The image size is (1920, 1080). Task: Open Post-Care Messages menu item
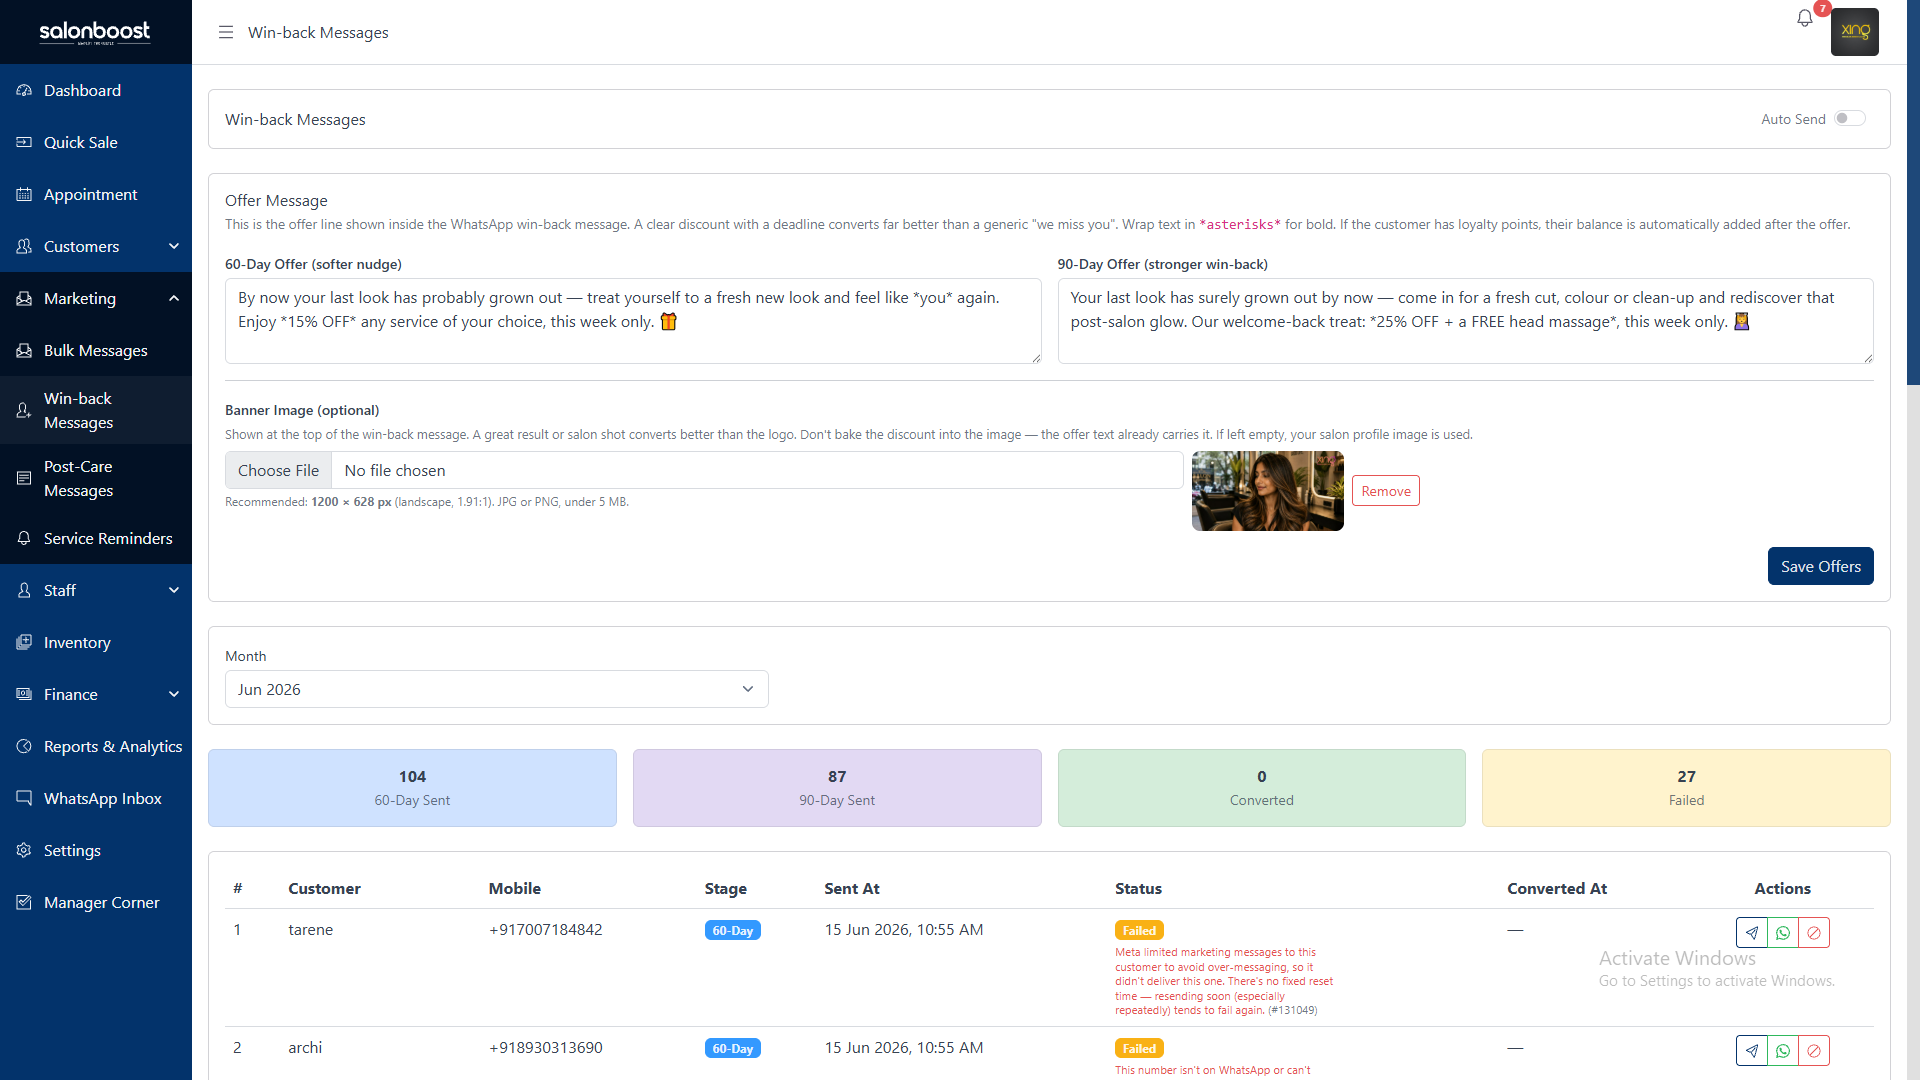point(96,478)
